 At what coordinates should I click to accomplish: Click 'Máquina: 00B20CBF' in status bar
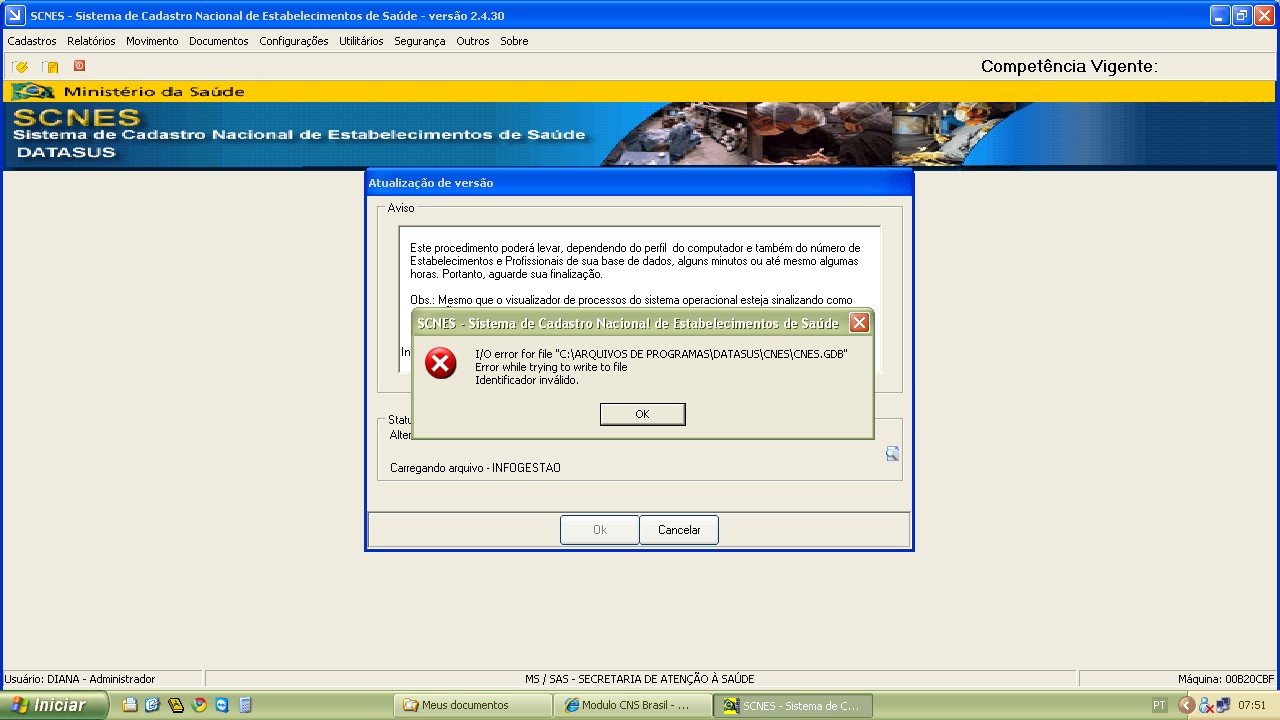(x=1226, y=679)
